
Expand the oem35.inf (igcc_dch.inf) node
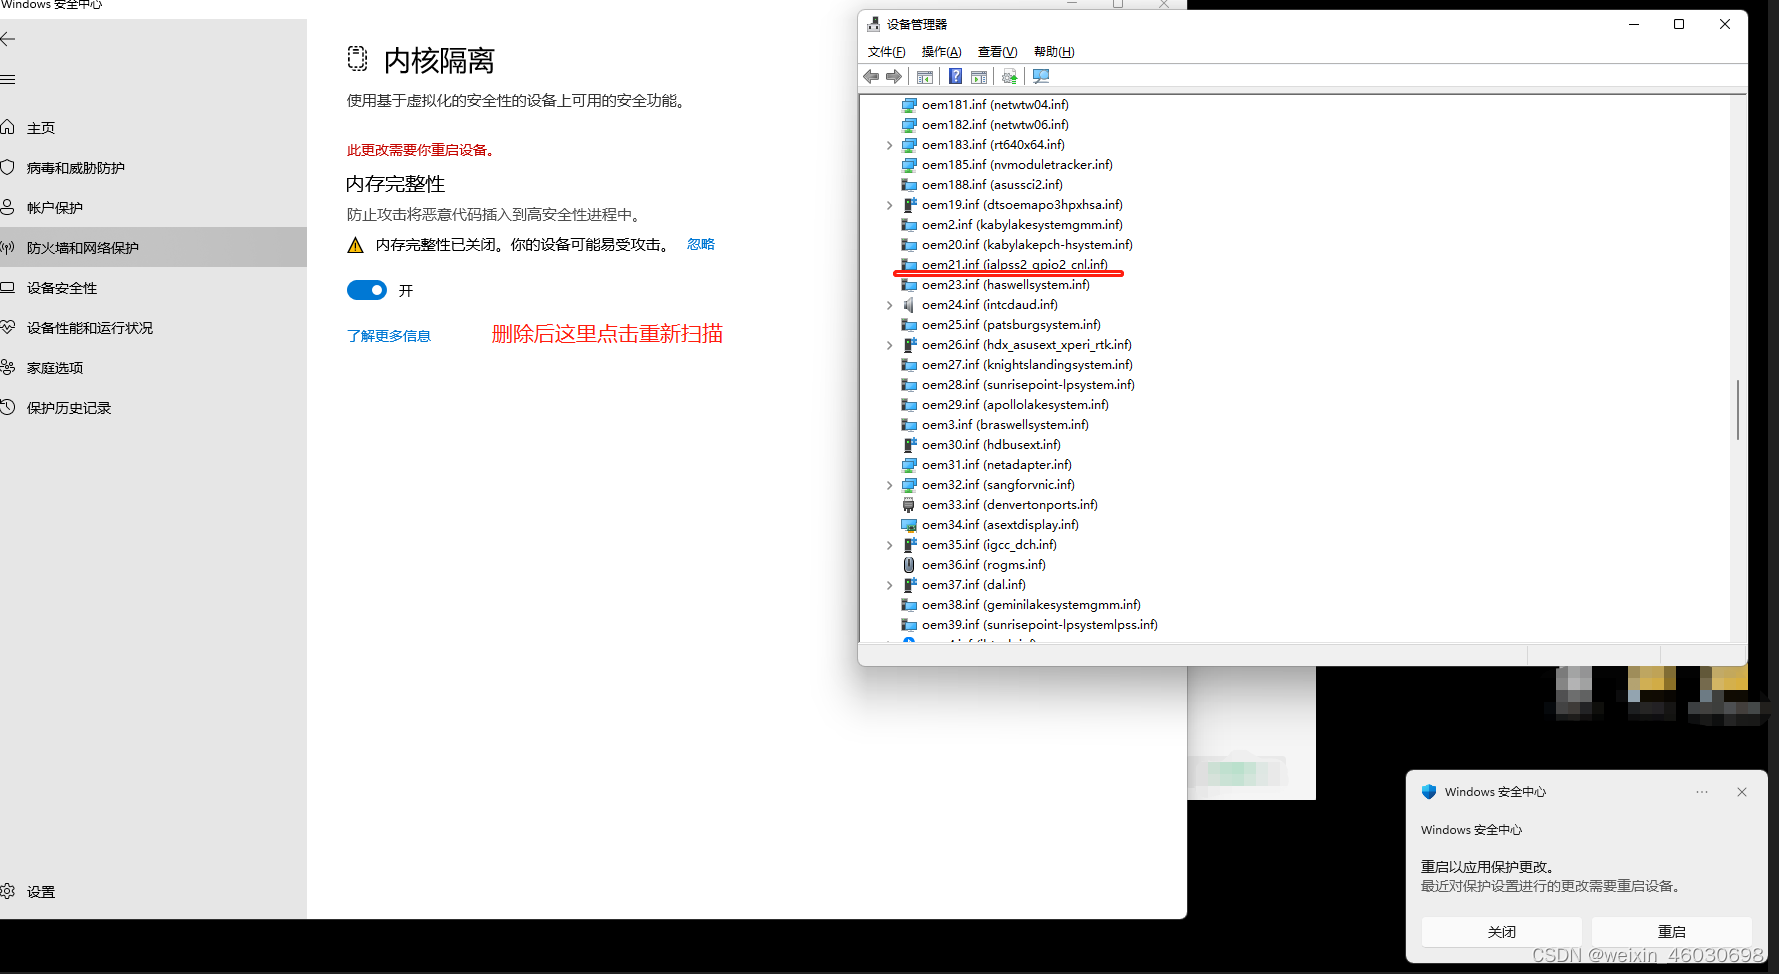889,545
